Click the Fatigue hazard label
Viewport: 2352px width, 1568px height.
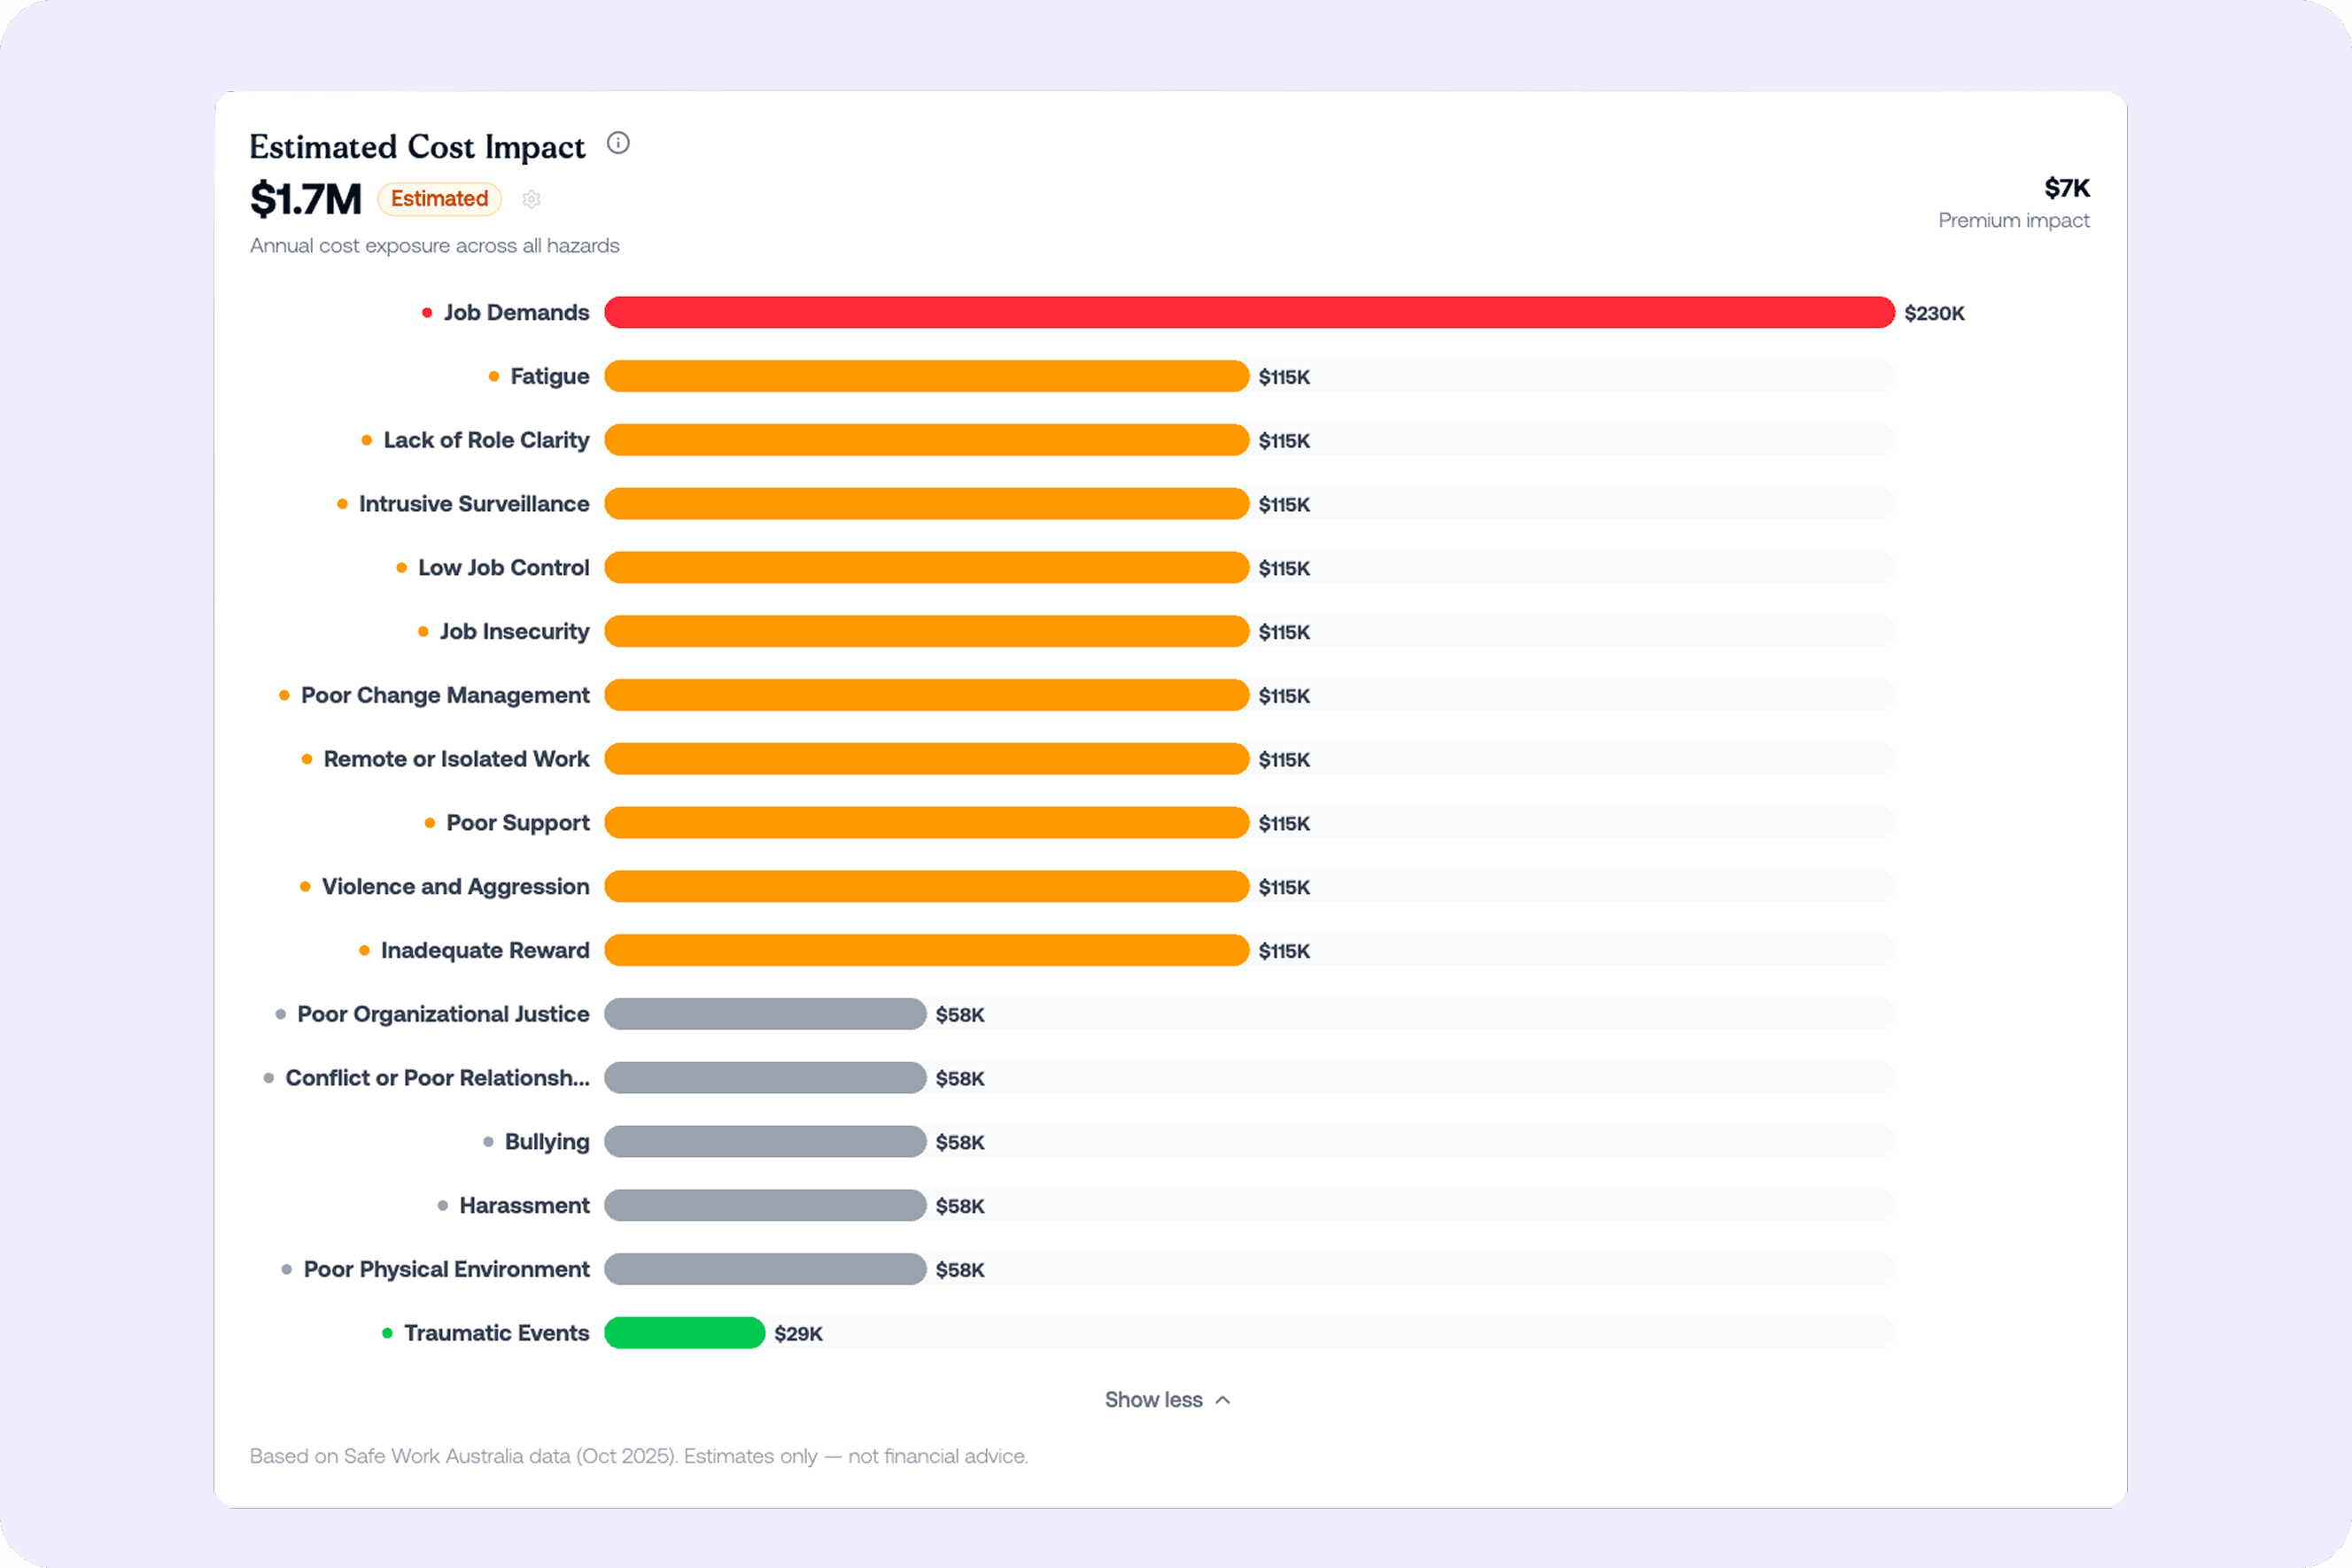tap(550, 377)
